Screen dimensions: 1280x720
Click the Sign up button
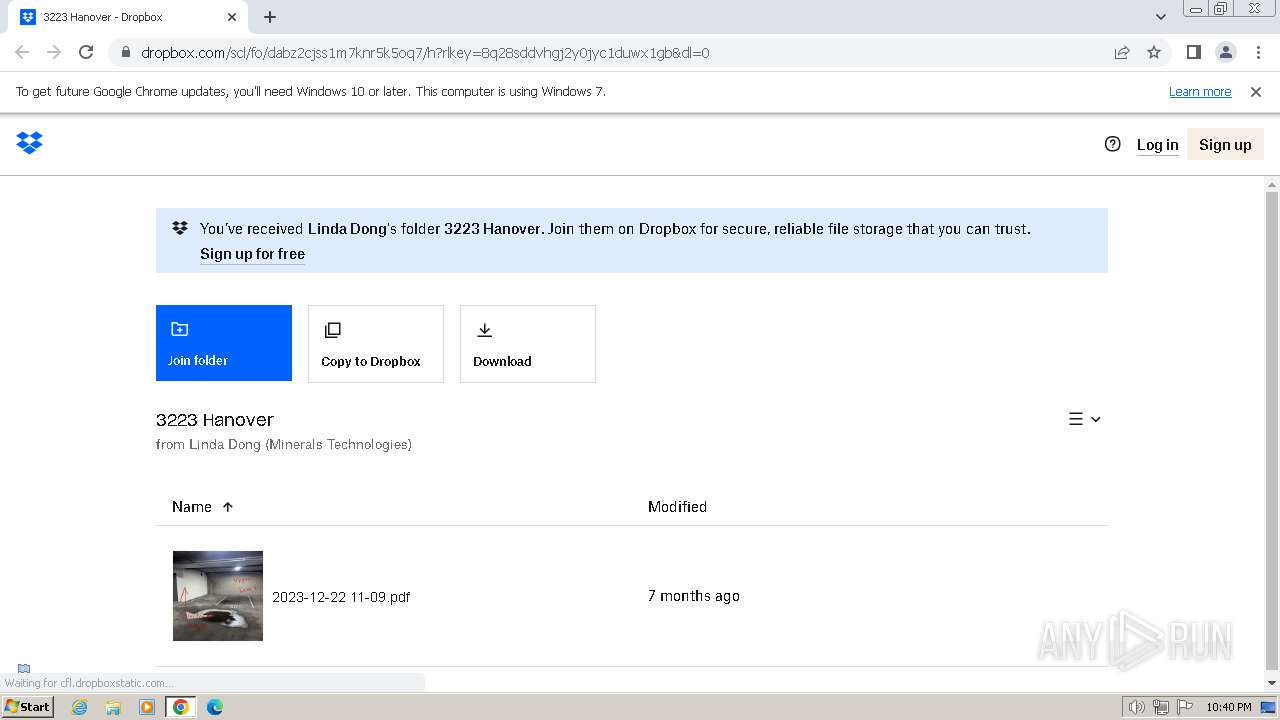[x=1225, y=144]
